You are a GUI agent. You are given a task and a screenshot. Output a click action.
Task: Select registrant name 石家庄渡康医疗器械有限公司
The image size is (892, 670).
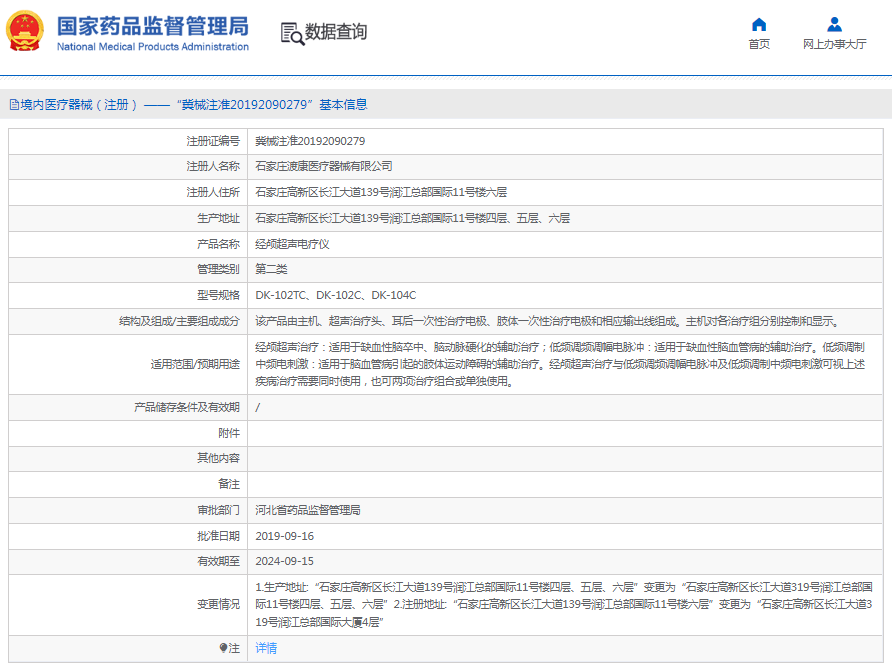coord(324,166)
